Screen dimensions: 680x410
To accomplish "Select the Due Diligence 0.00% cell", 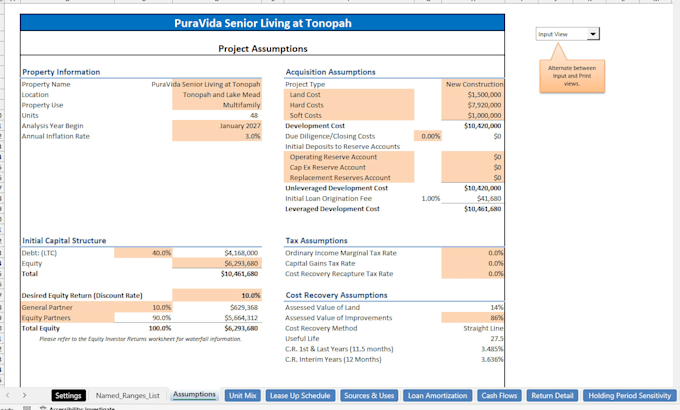I will click(428, 136).
